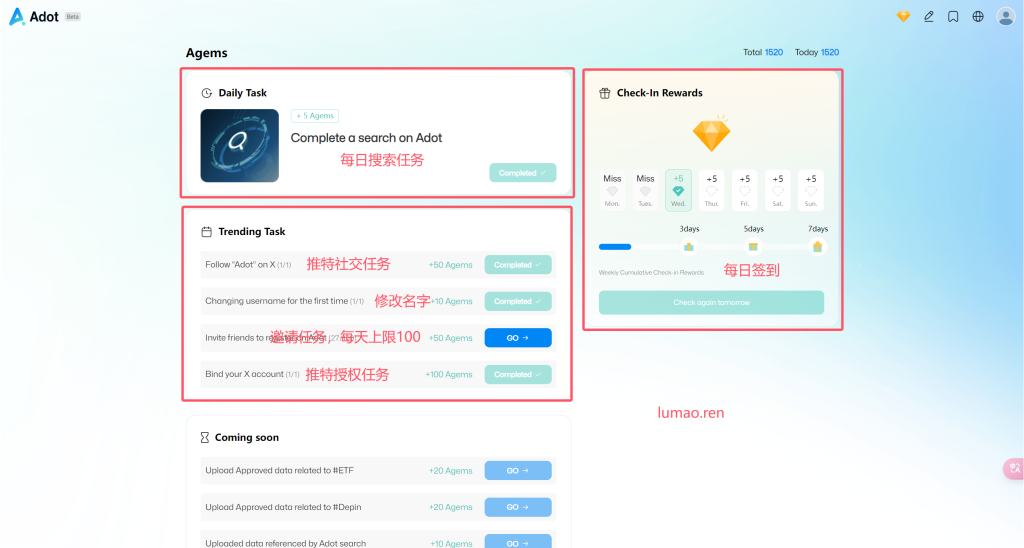Screen dimensions: 1024x548
Task: Click 'Weekly Cumulative Check-in Rewards' caption
Action: (651, 272)
